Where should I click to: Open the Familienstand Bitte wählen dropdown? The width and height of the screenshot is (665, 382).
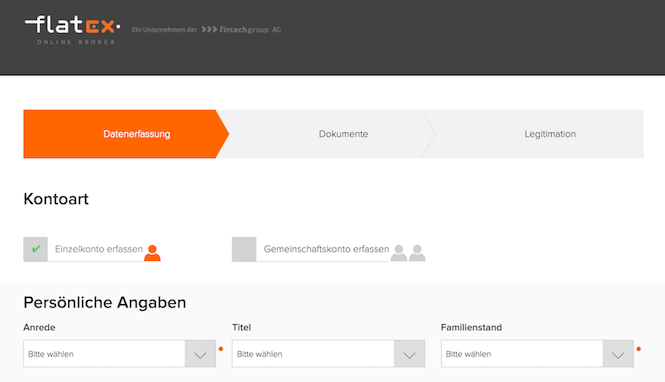(537, 354)
